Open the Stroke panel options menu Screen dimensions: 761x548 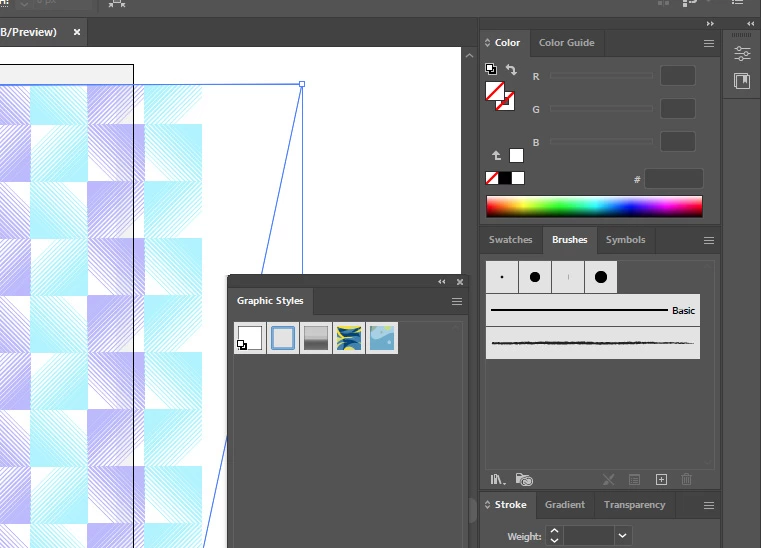tap(709, 506)
